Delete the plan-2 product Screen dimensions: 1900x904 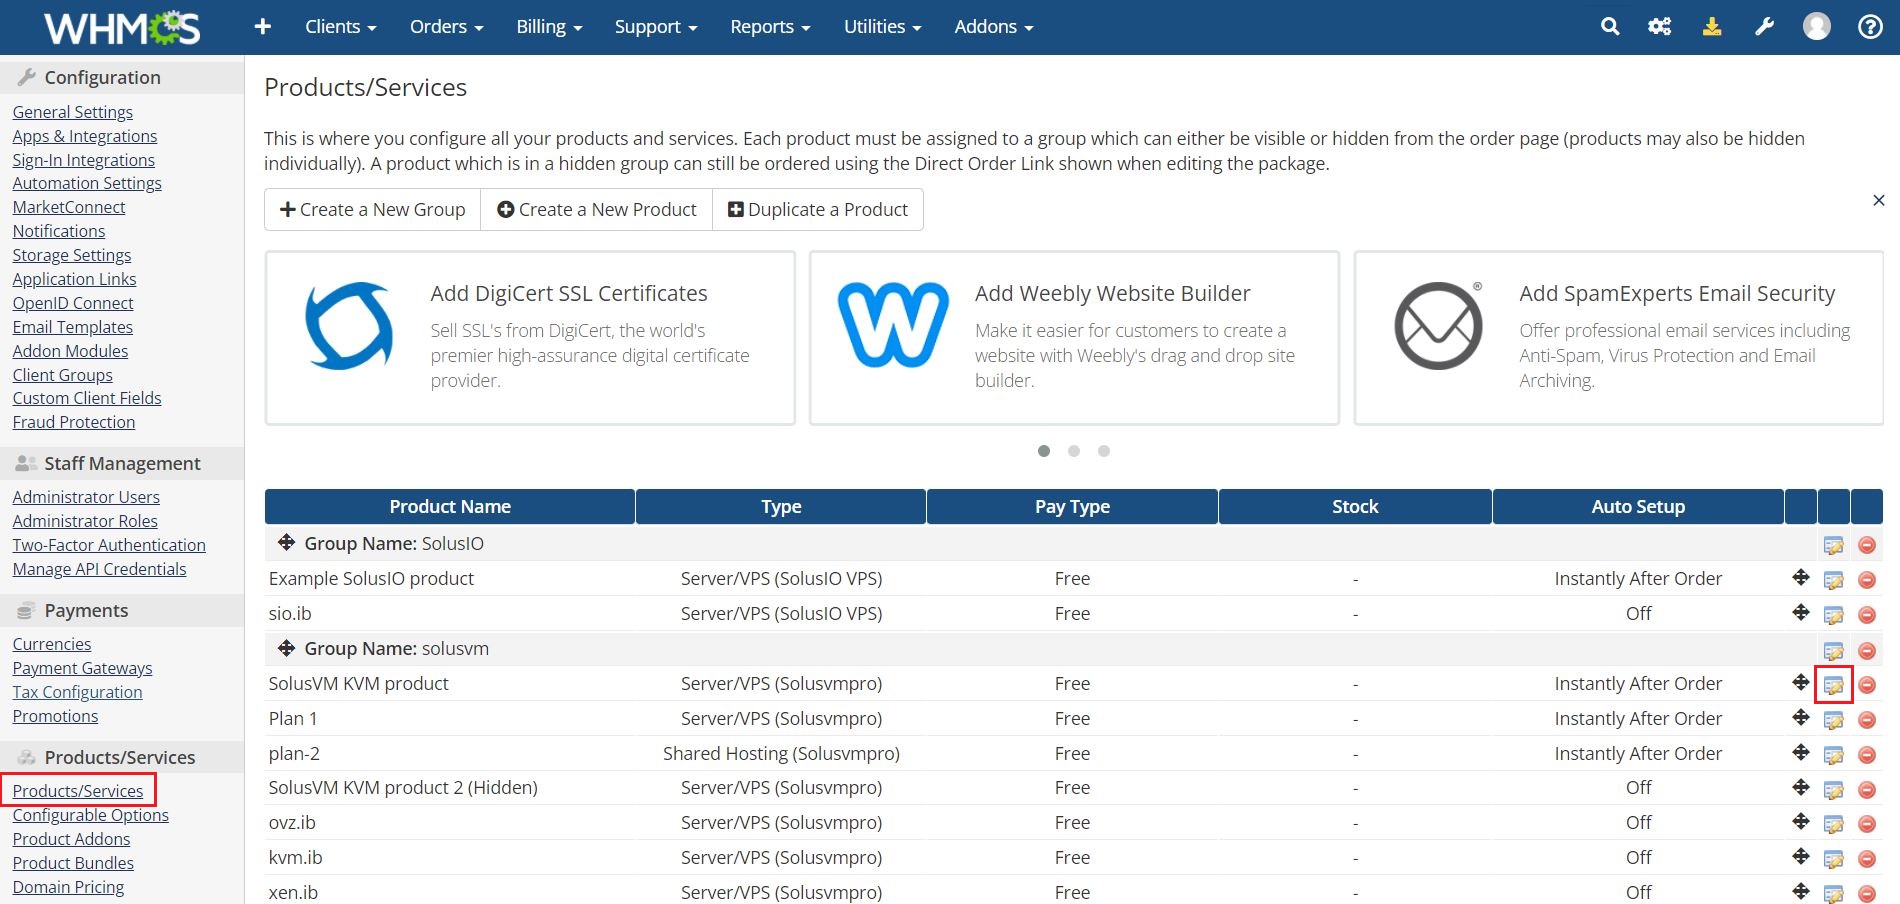pos(1867,755)
